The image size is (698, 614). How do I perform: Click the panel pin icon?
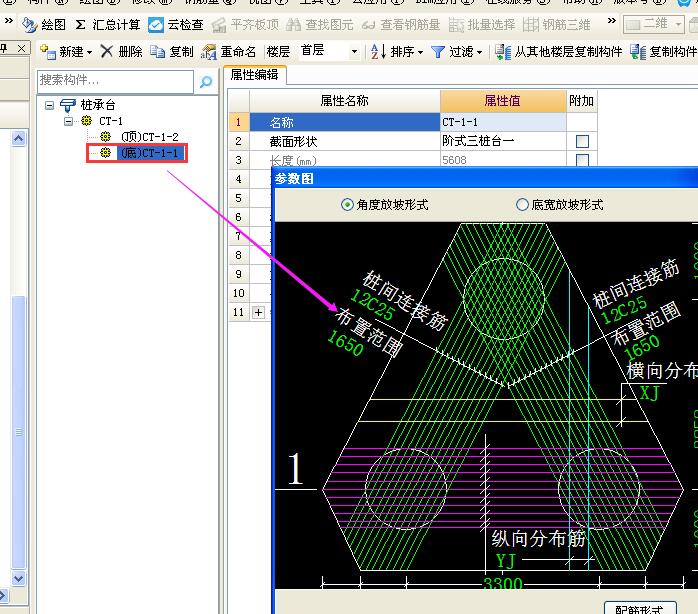4,48
